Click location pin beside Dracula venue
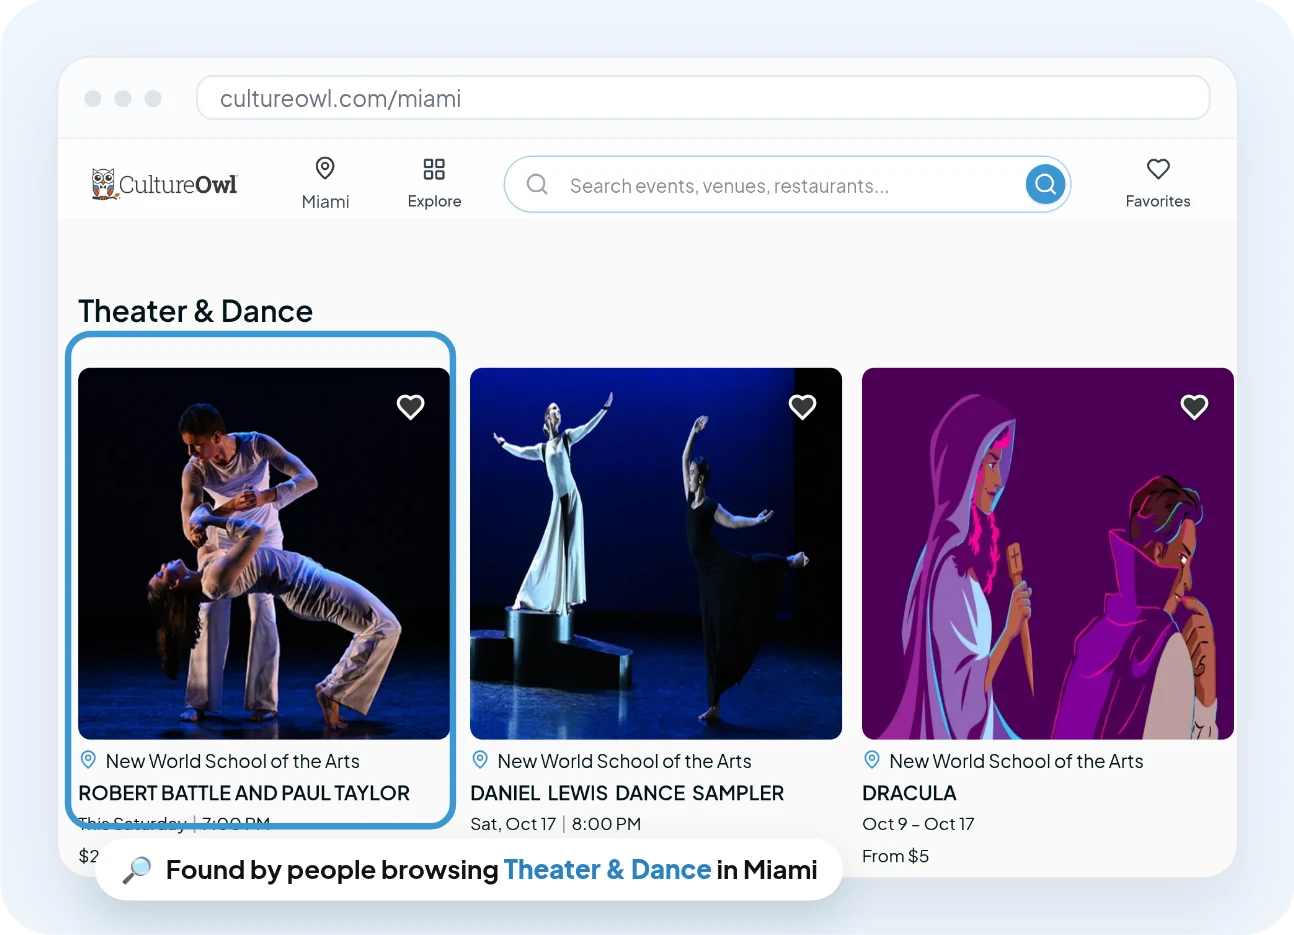The image size is (1294, 935). pos(872,760)
